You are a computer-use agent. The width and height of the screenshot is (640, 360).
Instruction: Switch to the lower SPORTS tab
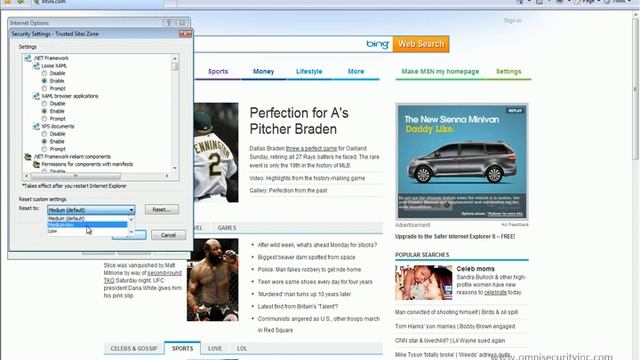182,349
